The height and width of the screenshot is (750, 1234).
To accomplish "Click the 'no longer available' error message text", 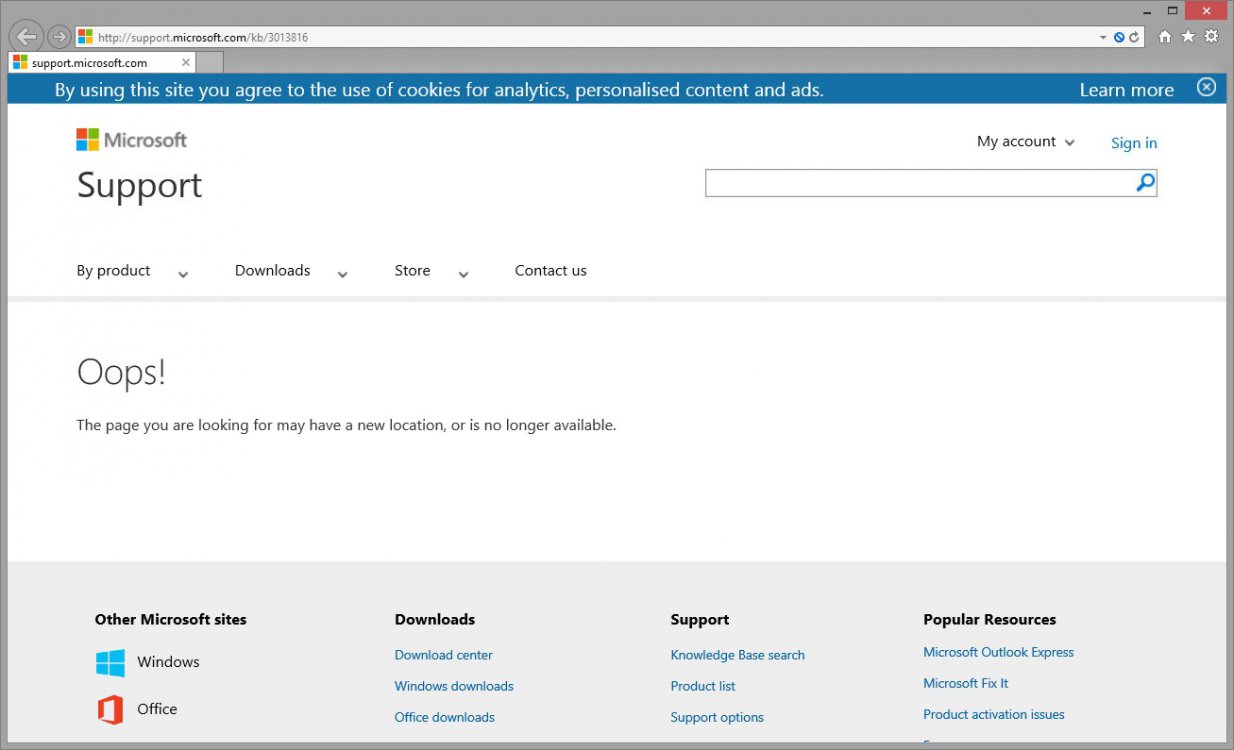I will (x=346, y=425).
